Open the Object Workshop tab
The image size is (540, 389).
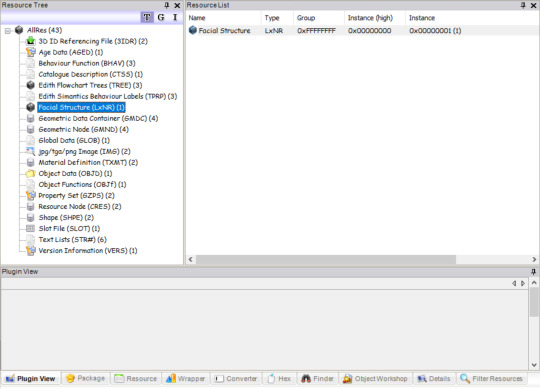click(x=375, y=379)
